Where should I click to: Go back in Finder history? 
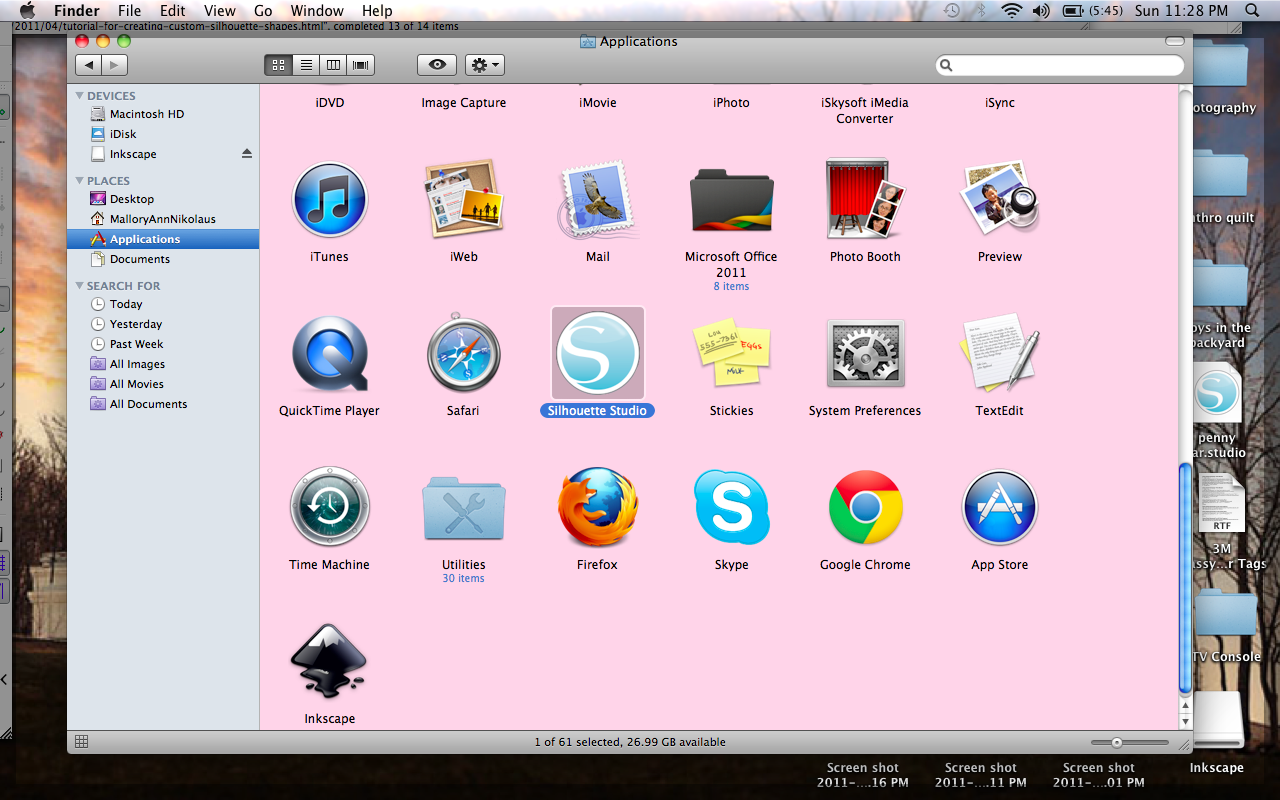pyautogui.click(x=89, y=65)
